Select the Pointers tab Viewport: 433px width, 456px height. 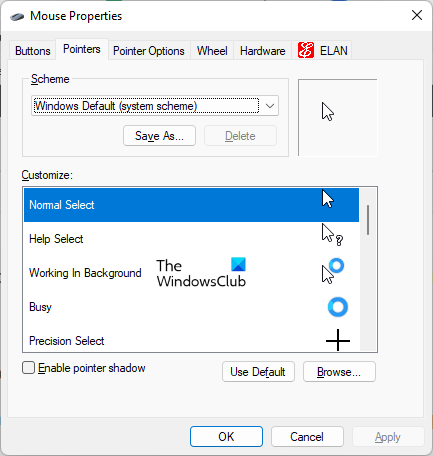pyautogui.click(x=82, y=49)
